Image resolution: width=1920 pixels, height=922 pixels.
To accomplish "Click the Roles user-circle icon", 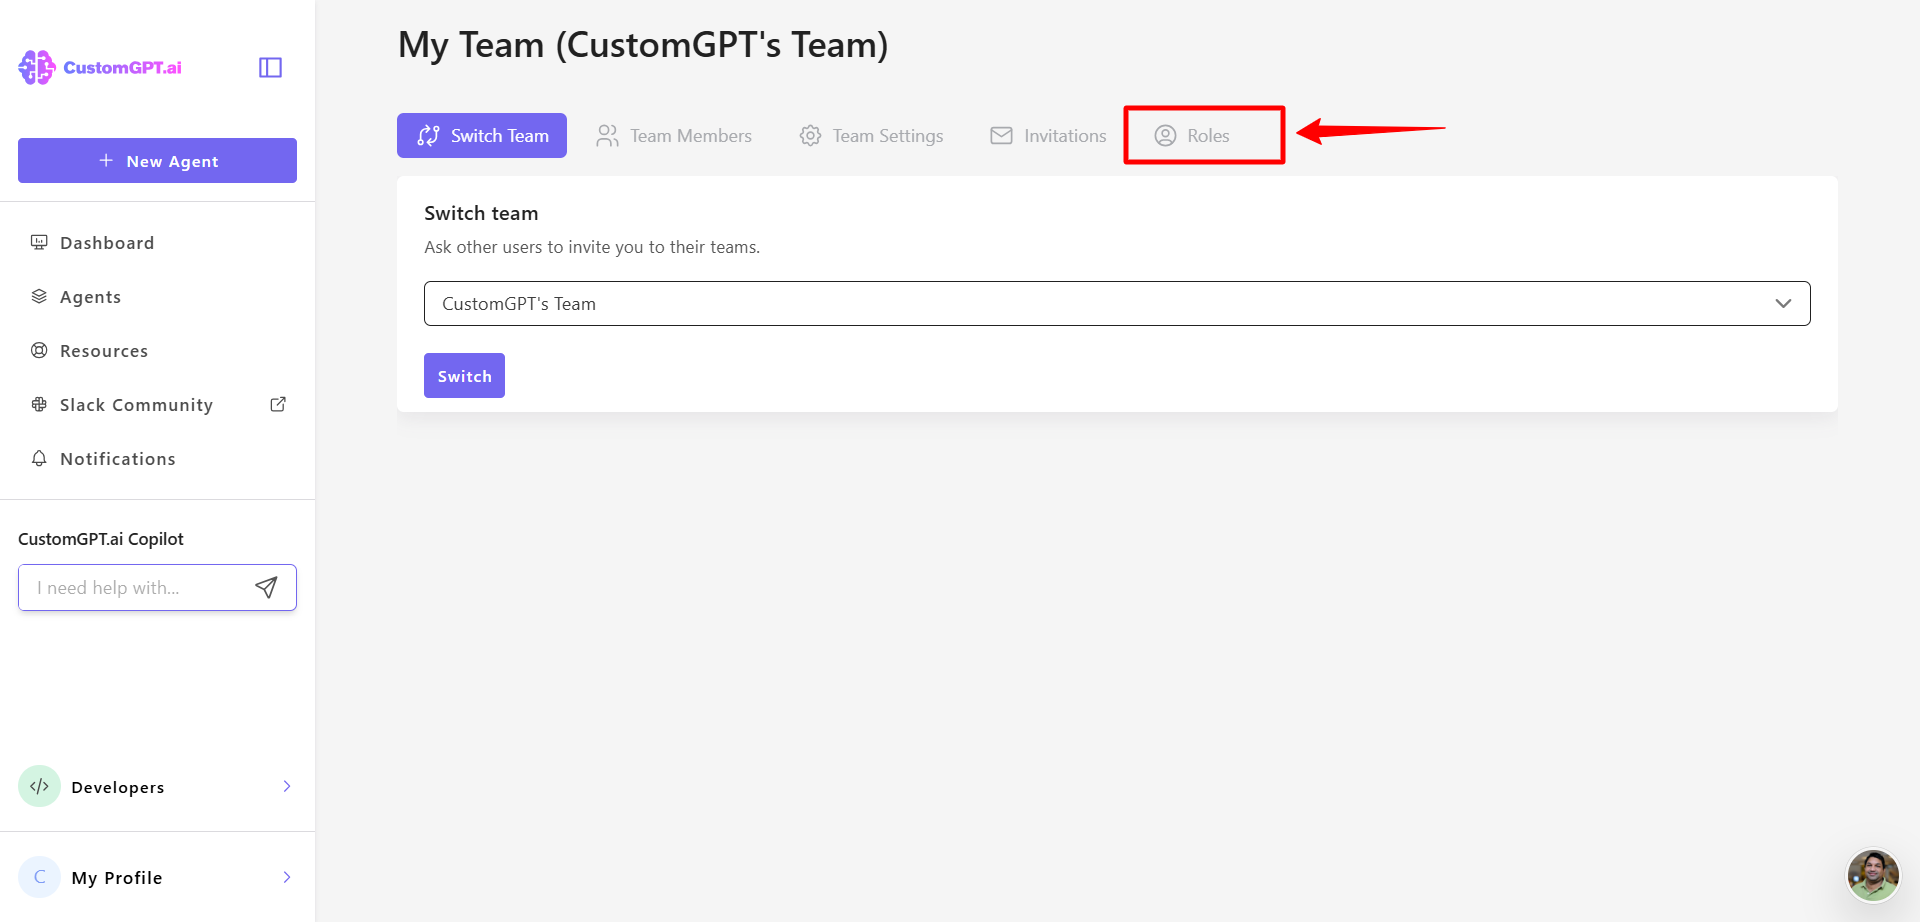I will (x=1165, y=135).
